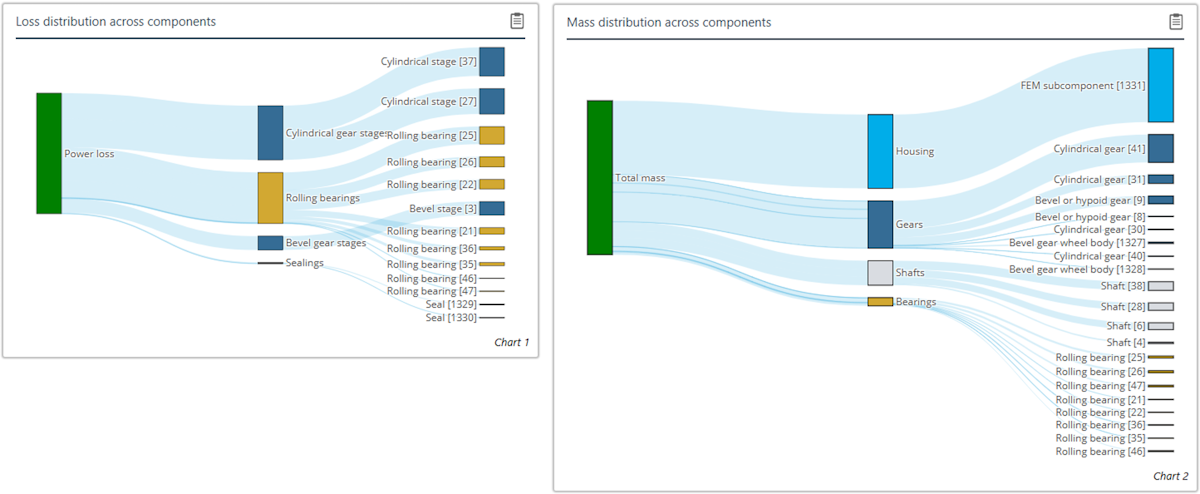1200x494 pixels.
Task: Click clipboard icon in Mass distribution panel
Action: (x=1176, y=22)
